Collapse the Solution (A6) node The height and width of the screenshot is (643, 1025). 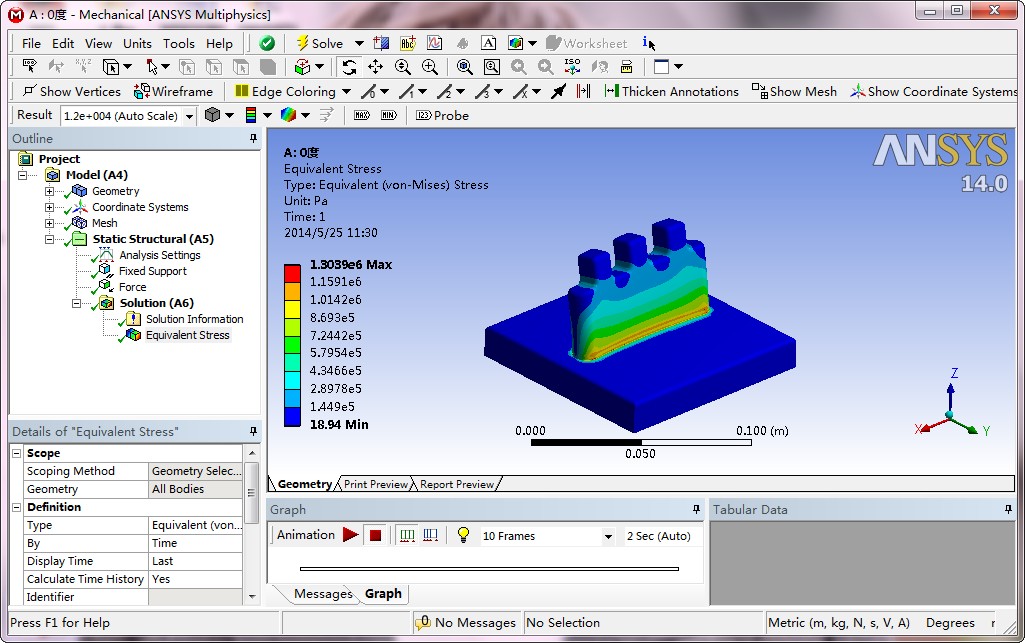[x=76, y=303]
